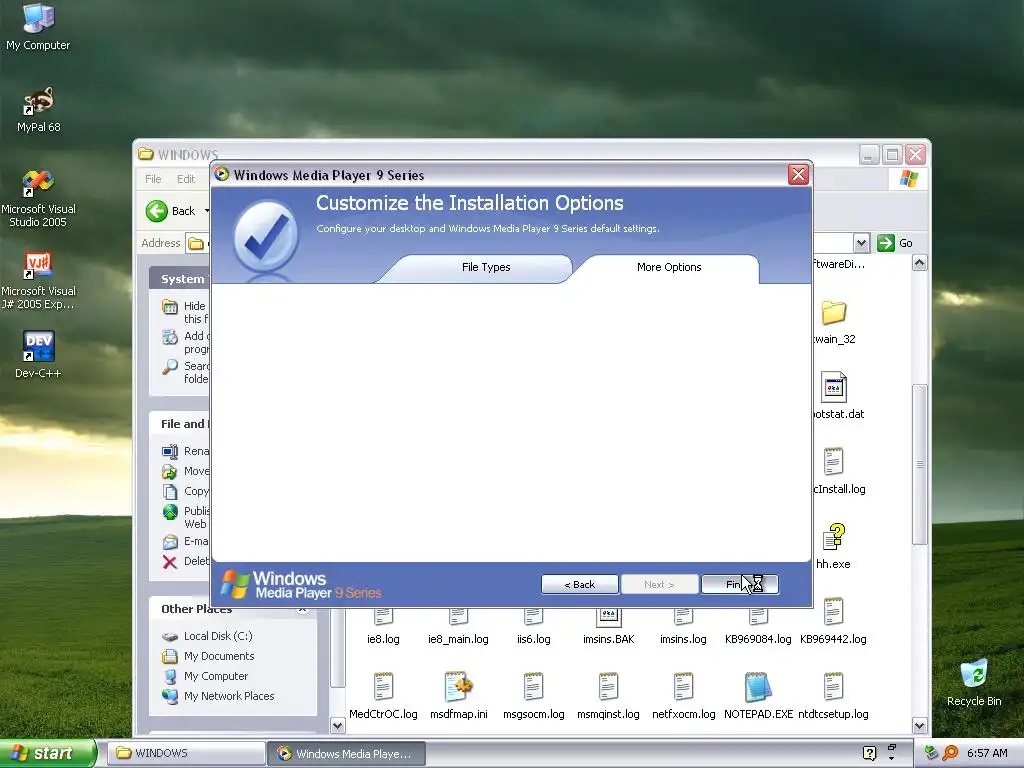This screenshot has width=1024, height=768.
Task: Click the < Back button in installer
Action: (580, 584)
